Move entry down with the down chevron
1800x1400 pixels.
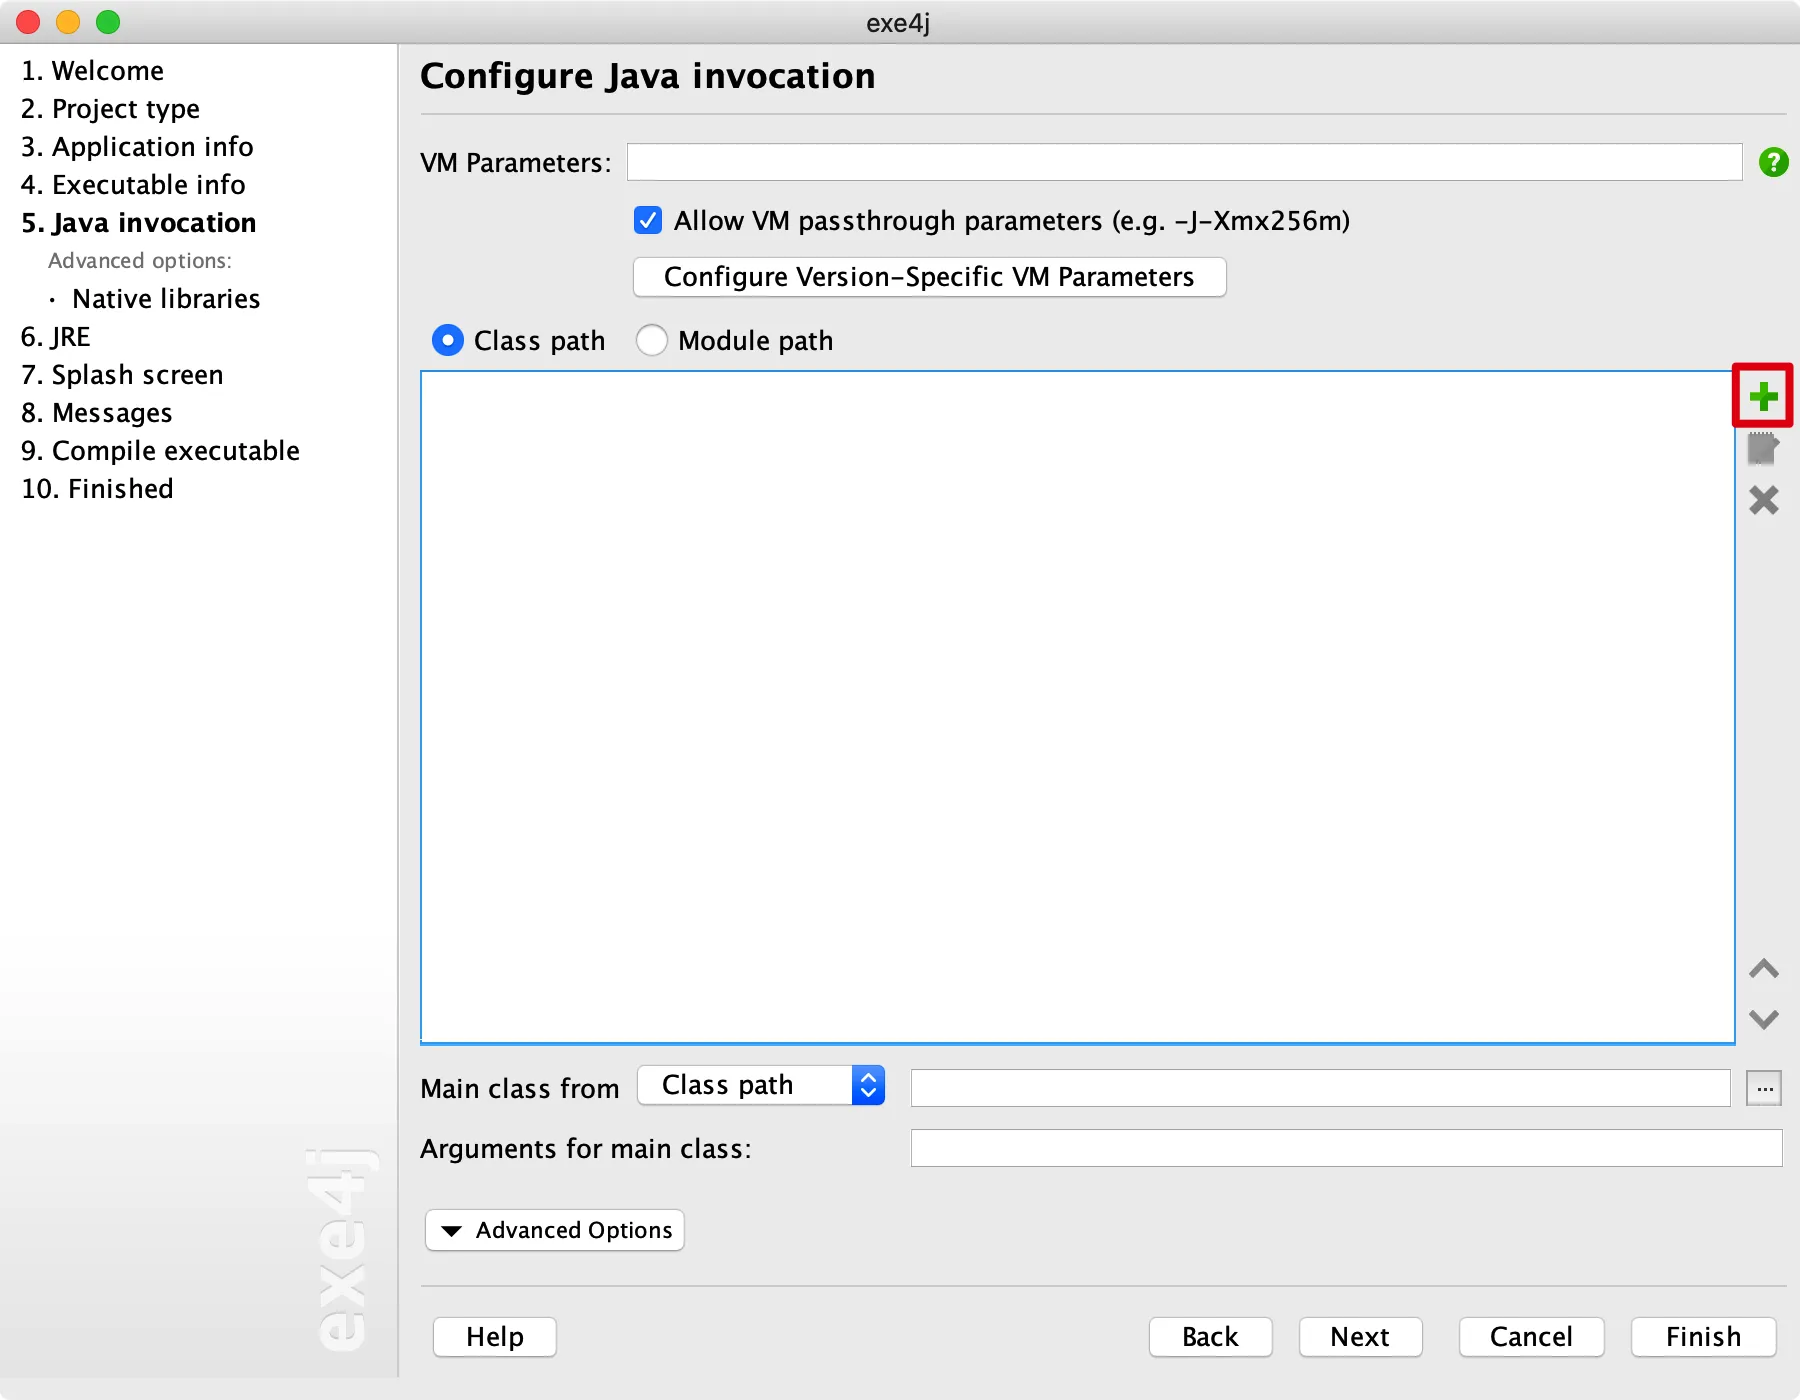point(1763,1019)
